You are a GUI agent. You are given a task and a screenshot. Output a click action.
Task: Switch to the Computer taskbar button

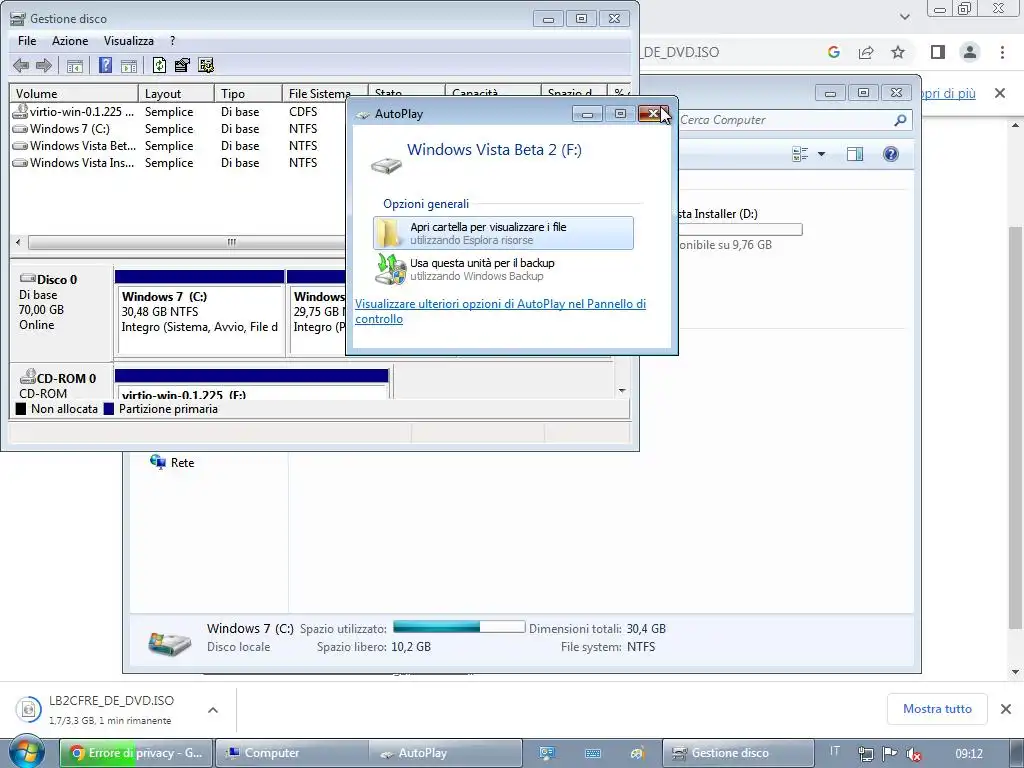[x=291, y=753]
